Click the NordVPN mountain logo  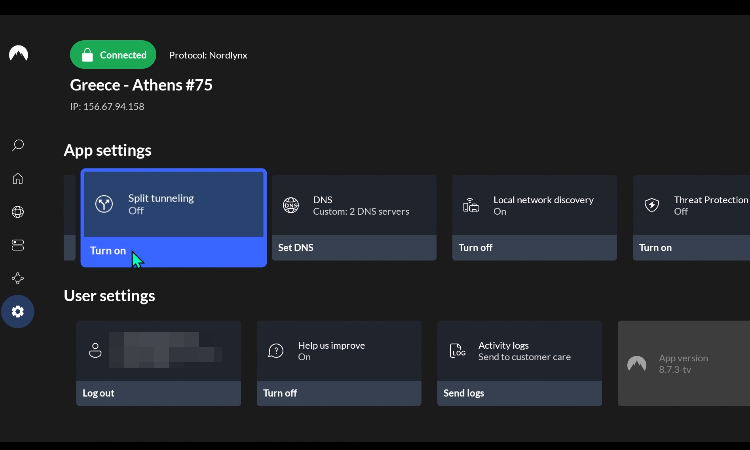18,53
